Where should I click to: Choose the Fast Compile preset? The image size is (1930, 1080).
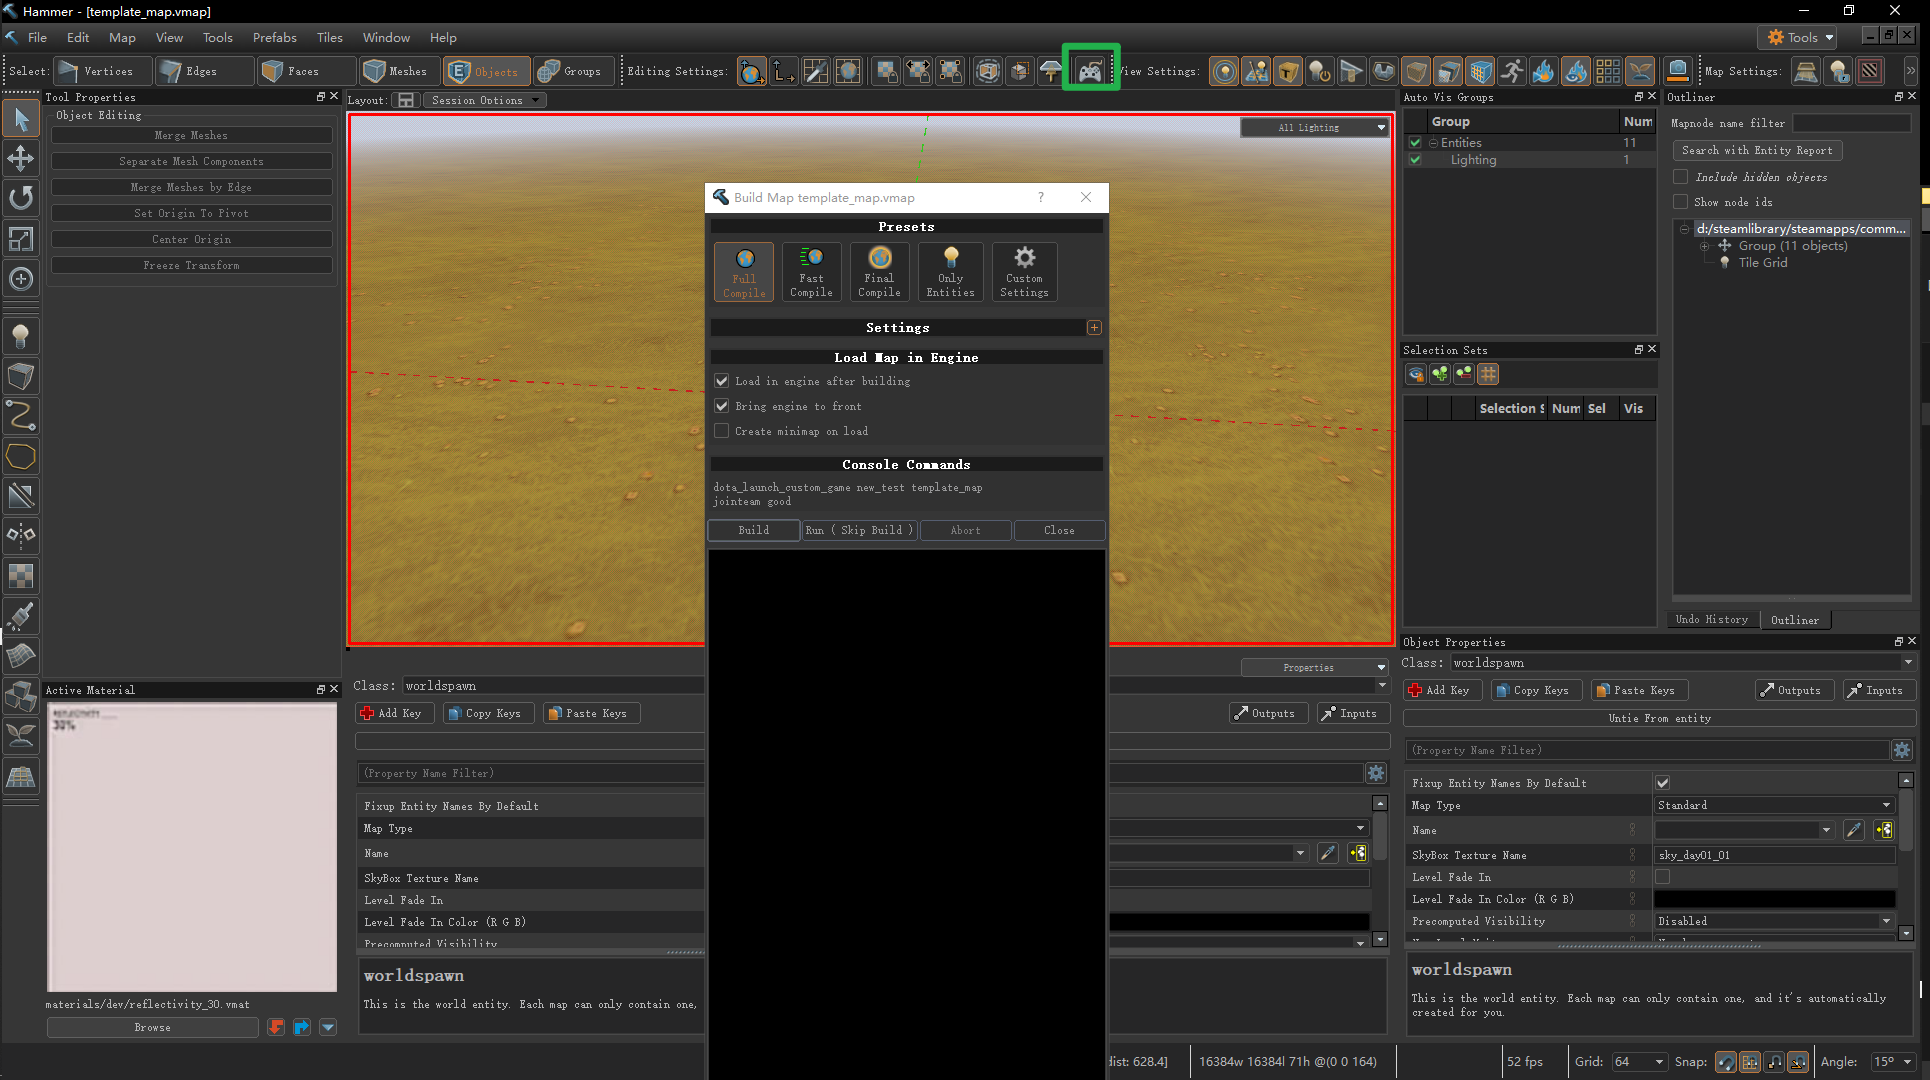tap(811, 271)
